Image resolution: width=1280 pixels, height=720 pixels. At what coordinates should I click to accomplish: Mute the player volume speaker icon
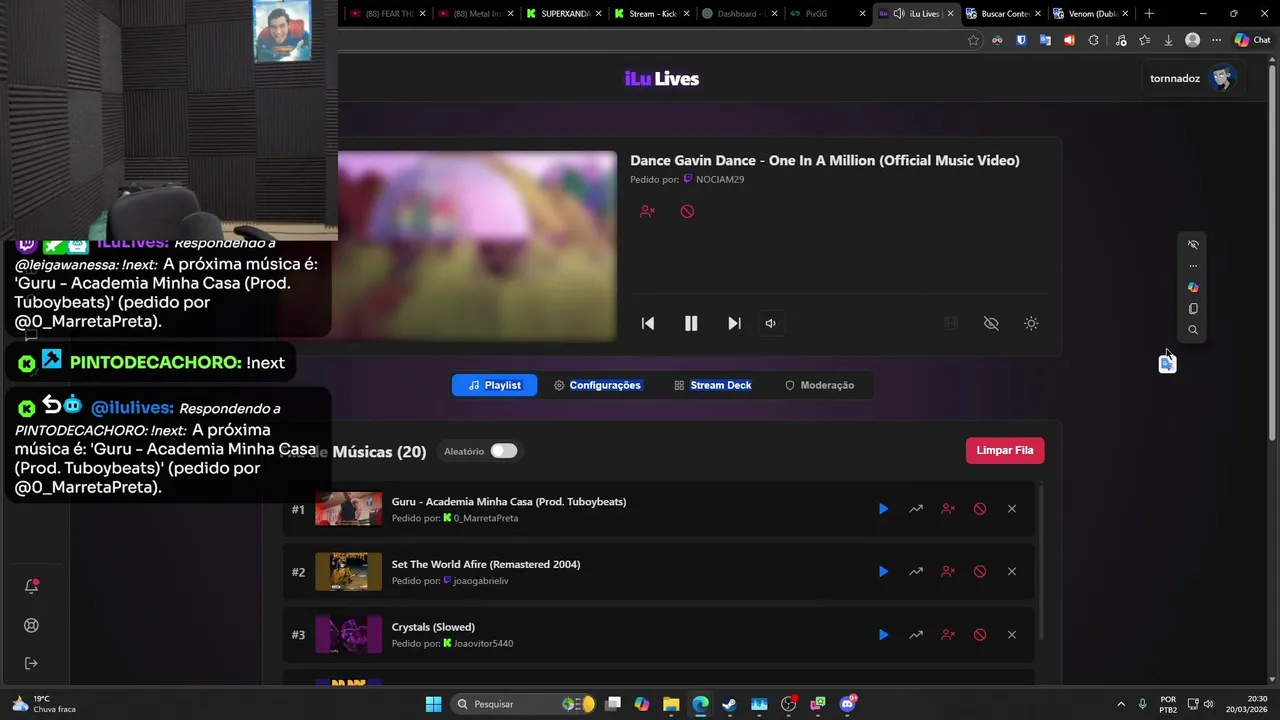click(770, 323)
